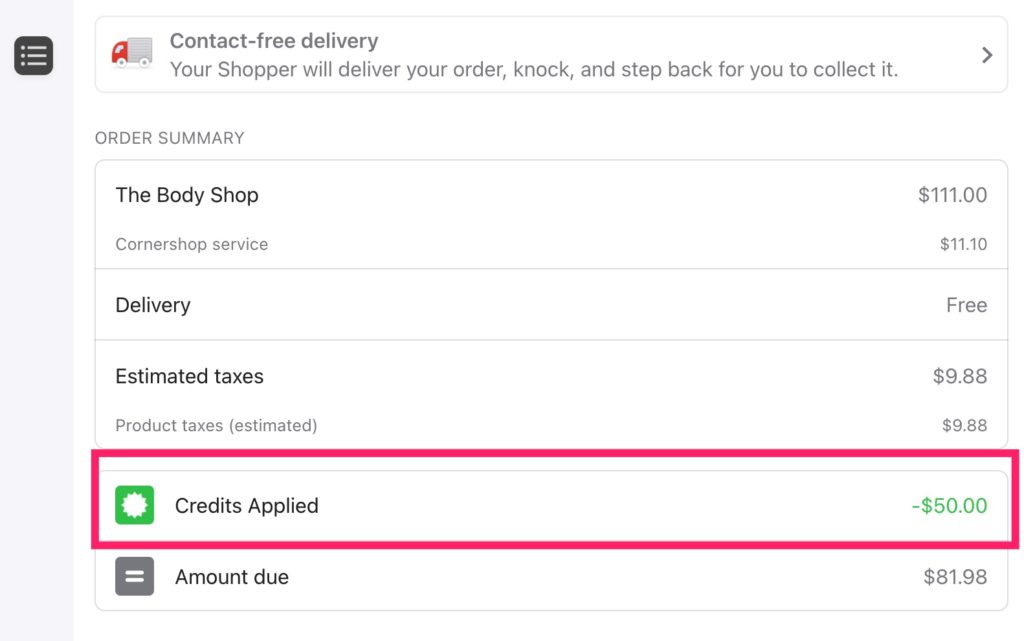Select the ORDER SUMMARY section heading
Viewport: 1024px width, 641px height.
tap(170, 138)
